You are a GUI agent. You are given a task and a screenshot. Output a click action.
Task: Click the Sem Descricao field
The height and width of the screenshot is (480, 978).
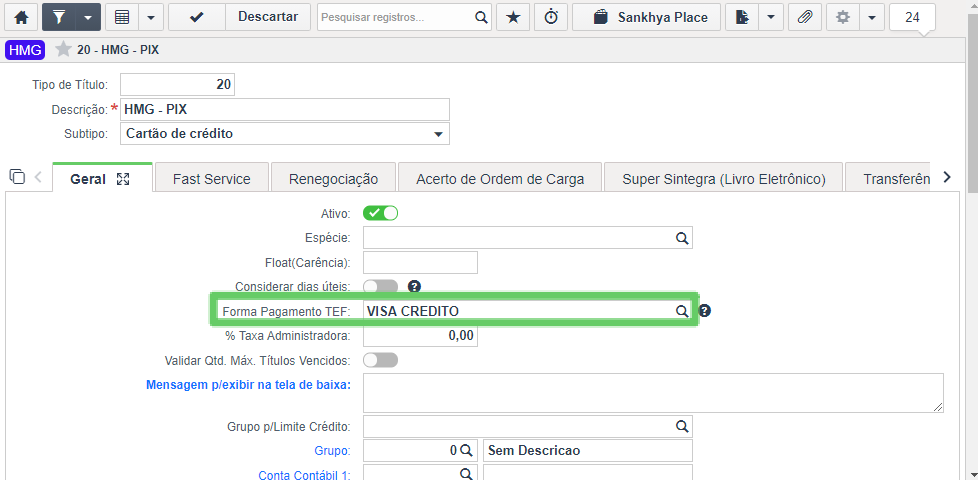tap(588, 450)
